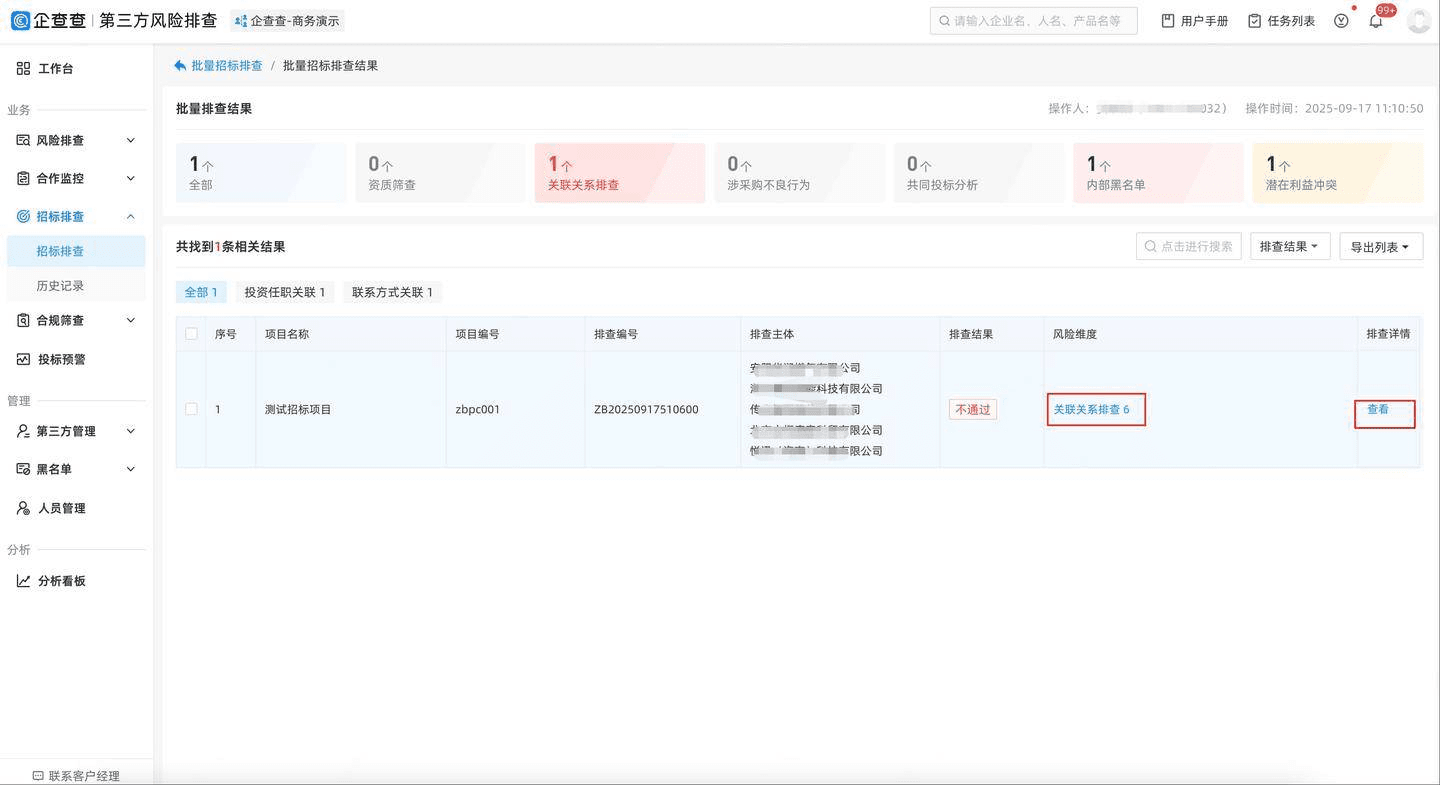The width and height of the screenshot is (1440, 785).
Task: Collapse the 招标排查 menu chevron
Action: point(130,216)
